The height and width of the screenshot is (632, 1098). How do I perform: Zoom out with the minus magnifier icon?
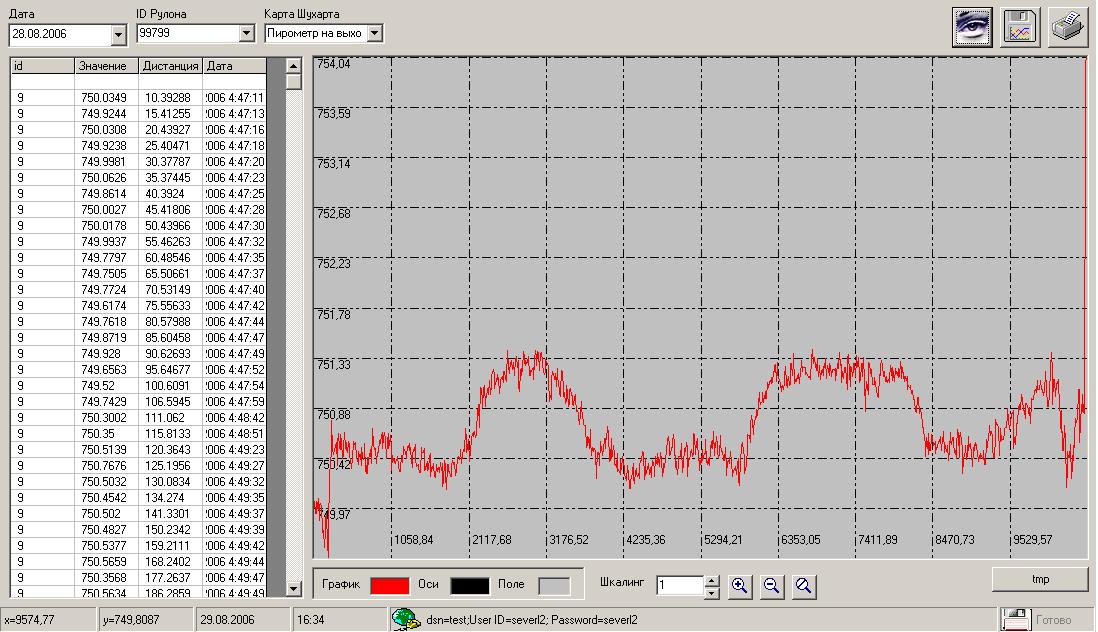[771, 586]
